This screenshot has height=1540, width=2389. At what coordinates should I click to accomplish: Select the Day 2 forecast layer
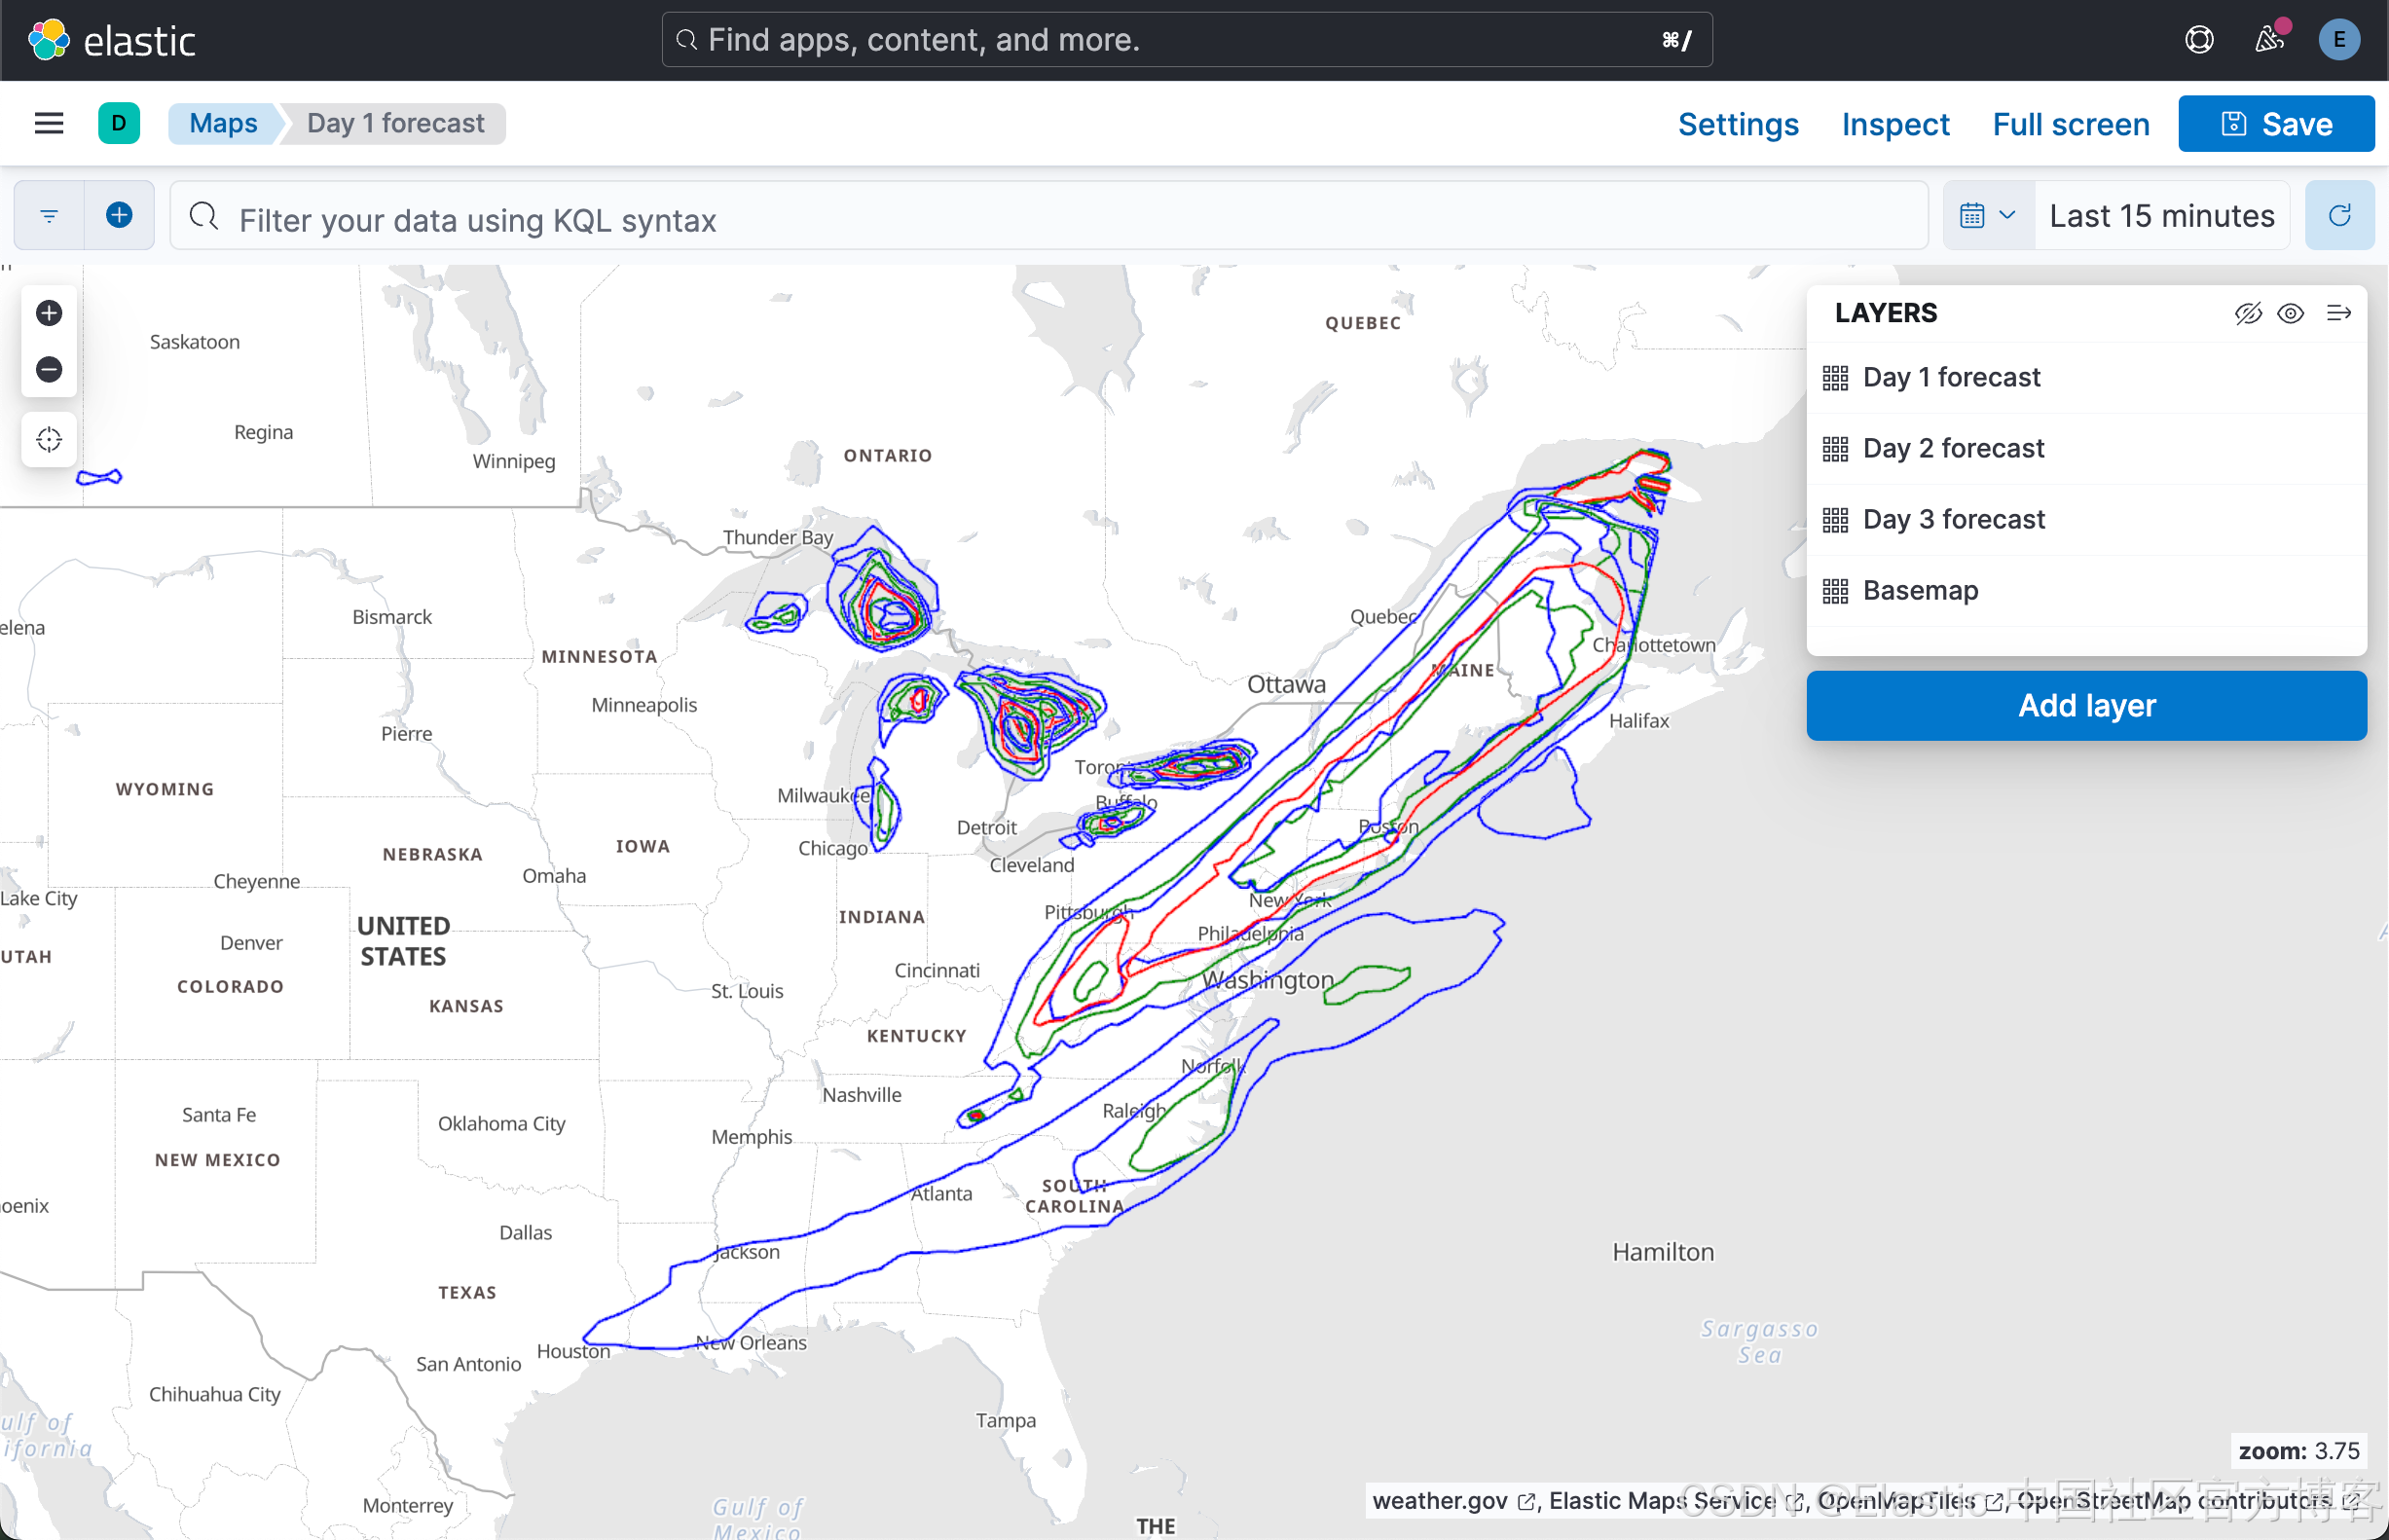coord(1954,448)
